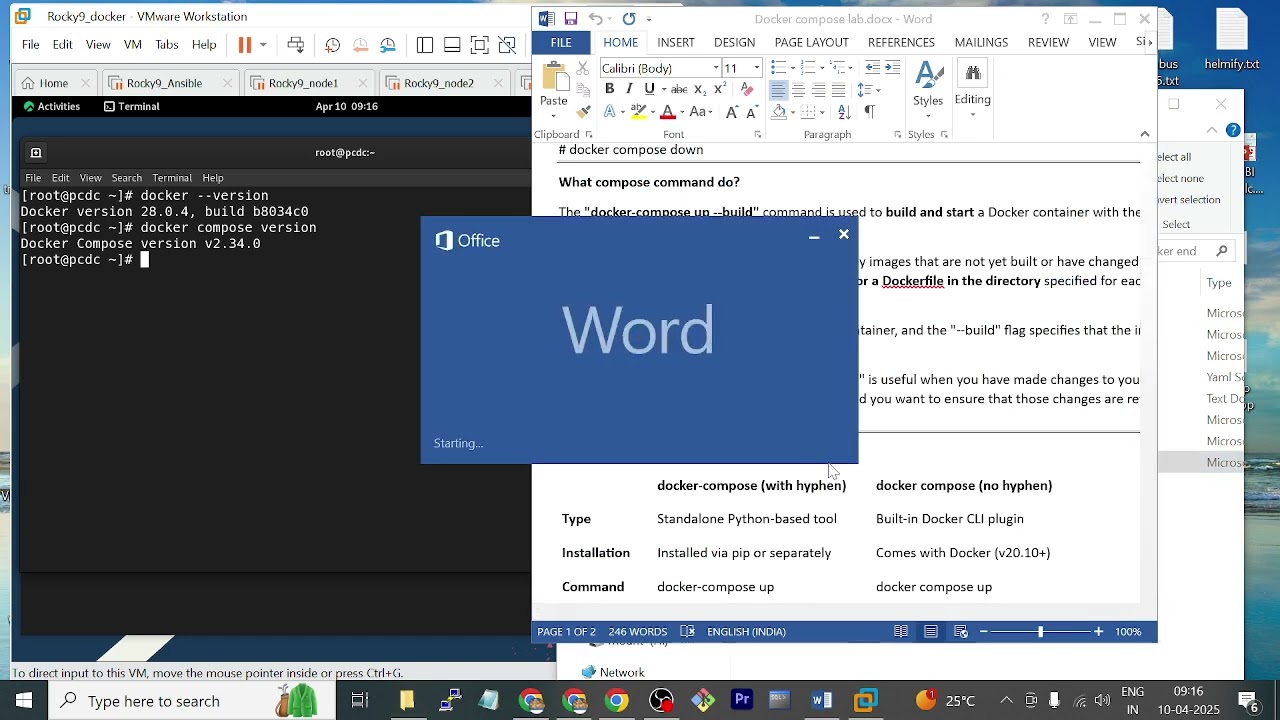The height and width of the screenshot is (720, 1280).
Task: Open VMware power/suspend dropdown arrow
Action: (x=263, y=45)
